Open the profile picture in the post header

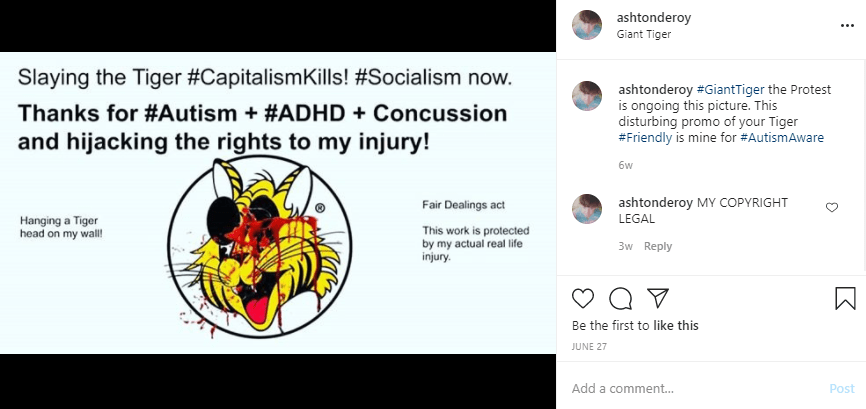pyautogui.click(x=587, y=25)
